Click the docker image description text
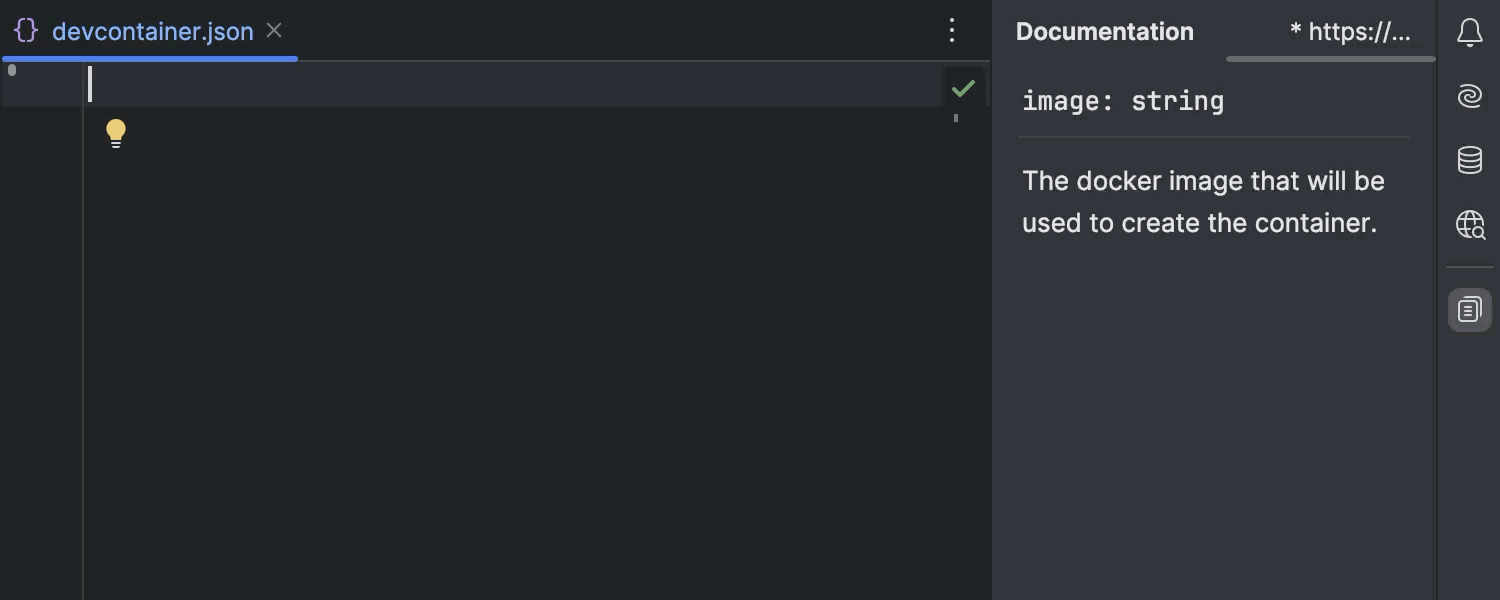 pos(1203,202)
